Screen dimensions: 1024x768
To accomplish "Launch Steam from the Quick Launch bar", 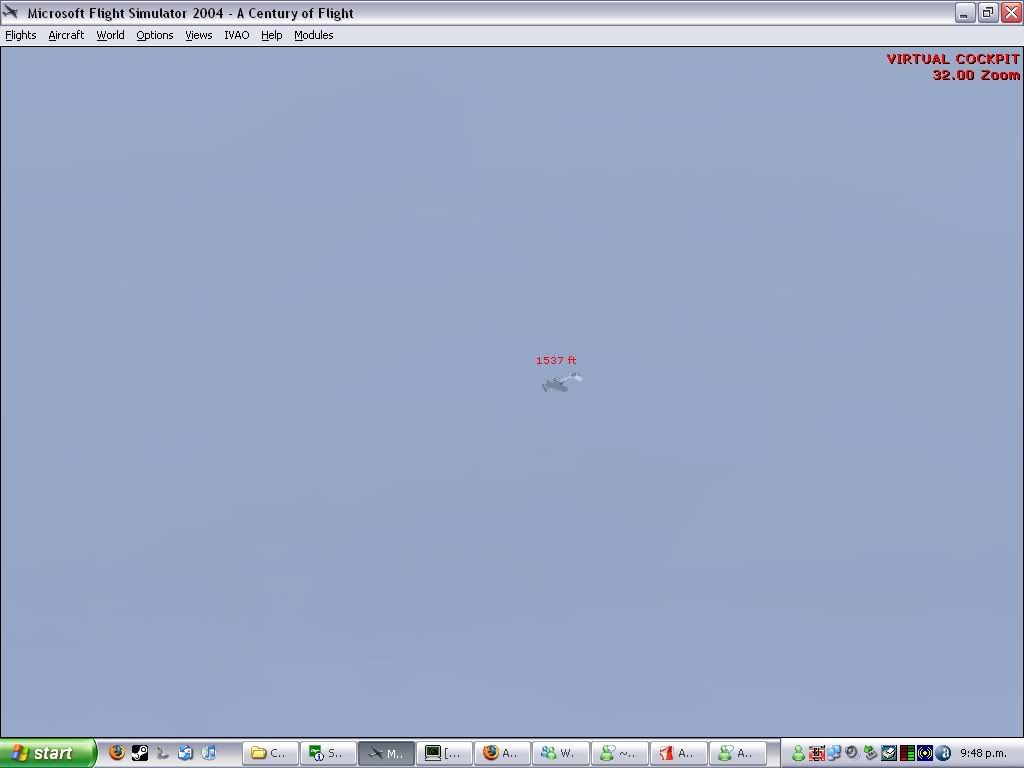I will pyautogui.click(x=140, y=753).
